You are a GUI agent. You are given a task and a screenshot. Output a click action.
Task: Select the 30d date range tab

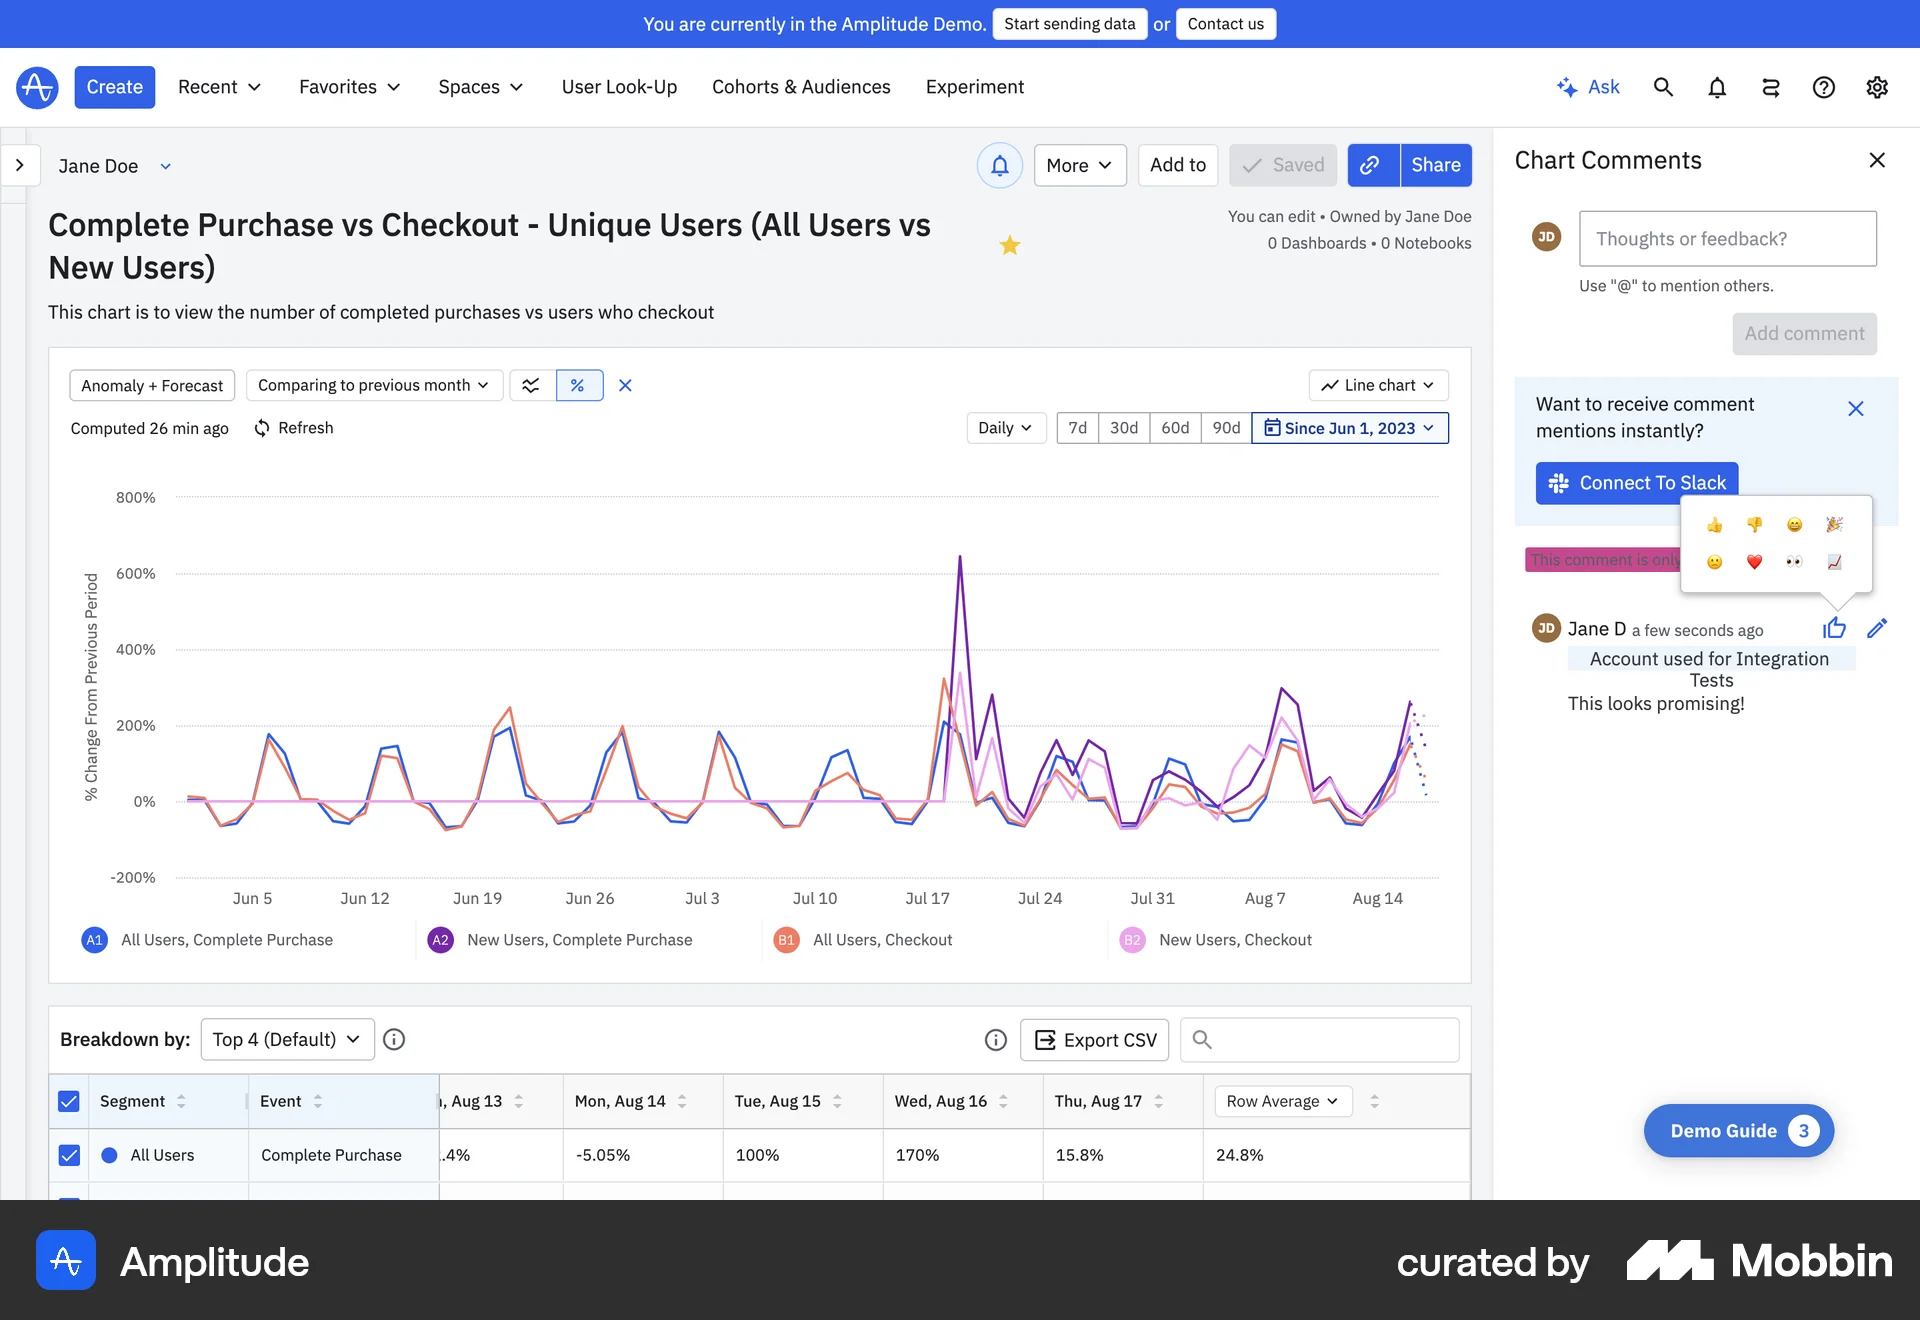pyautogui.click(x=1123, y=428)
